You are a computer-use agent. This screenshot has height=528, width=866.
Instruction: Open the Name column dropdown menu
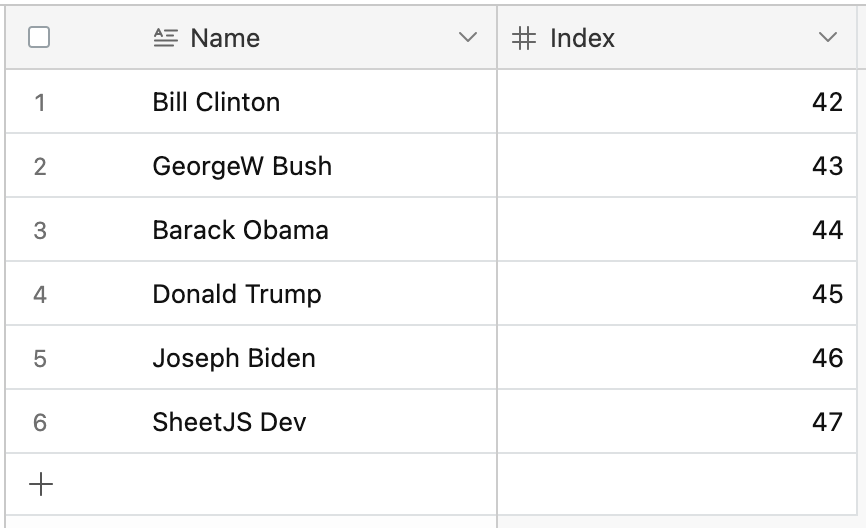(x=467, y=38)
